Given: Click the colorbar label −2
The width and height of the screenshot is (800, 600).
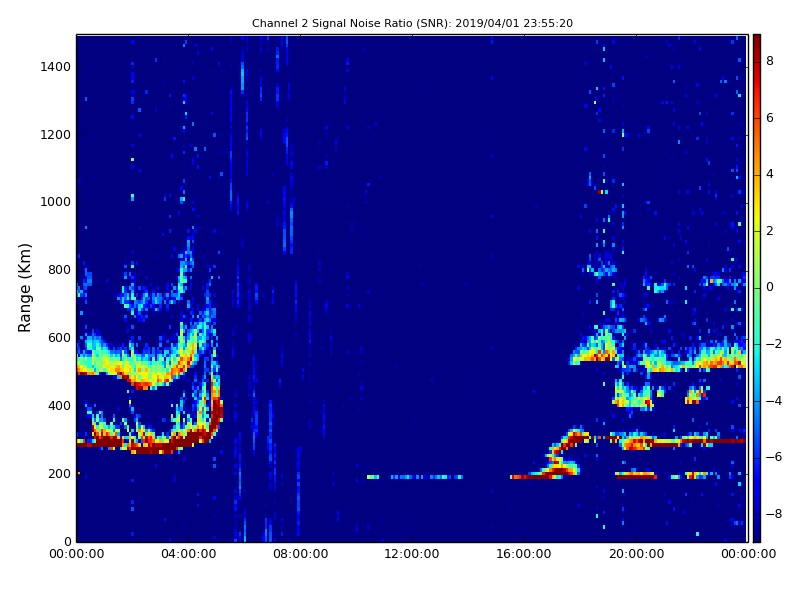Looking at the screenshot, I should click(773, 344).
